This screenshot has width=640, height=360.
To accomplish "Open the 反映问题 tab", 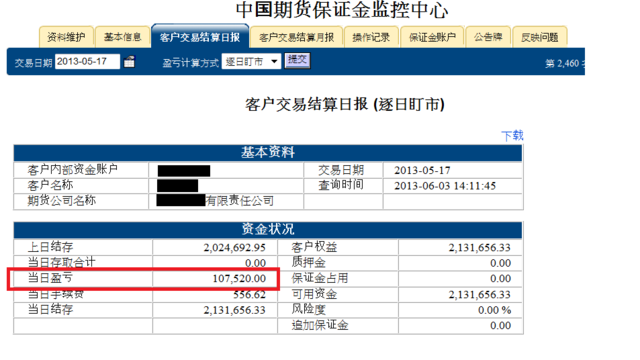I will coord(540,37).
